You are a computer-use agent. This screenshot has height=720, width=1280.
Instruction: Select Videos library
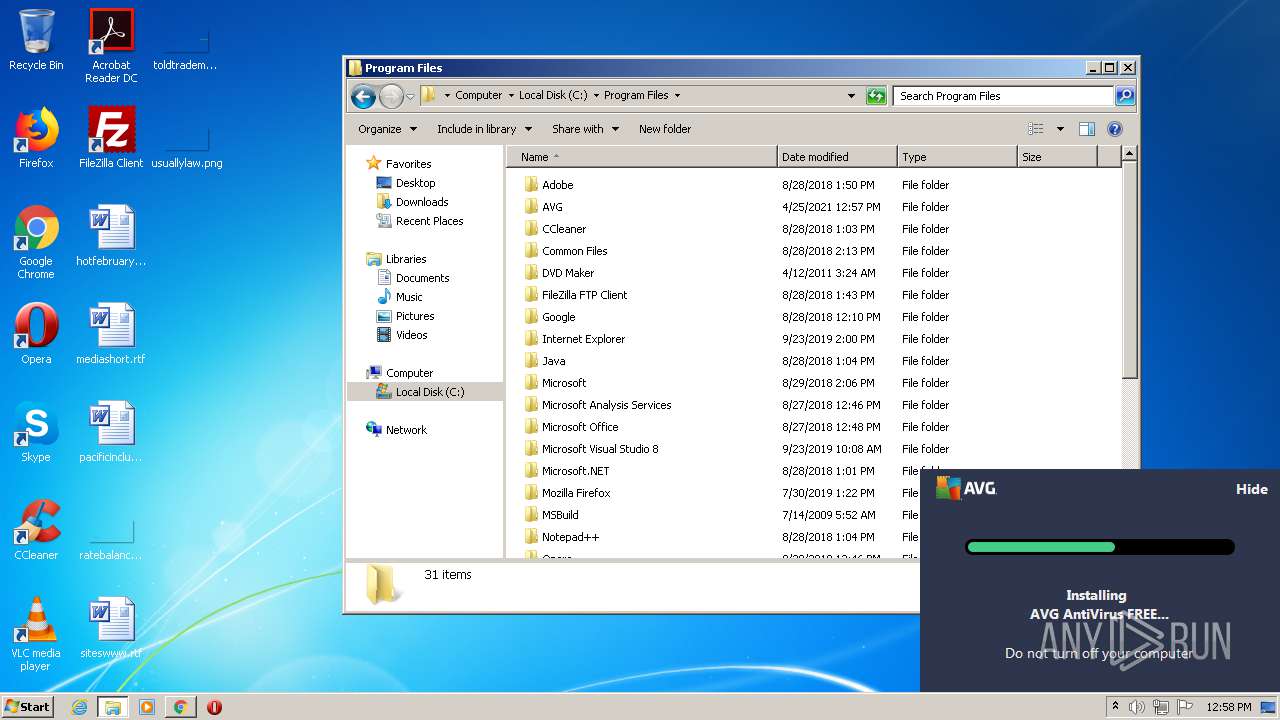[x=411, y=335]
